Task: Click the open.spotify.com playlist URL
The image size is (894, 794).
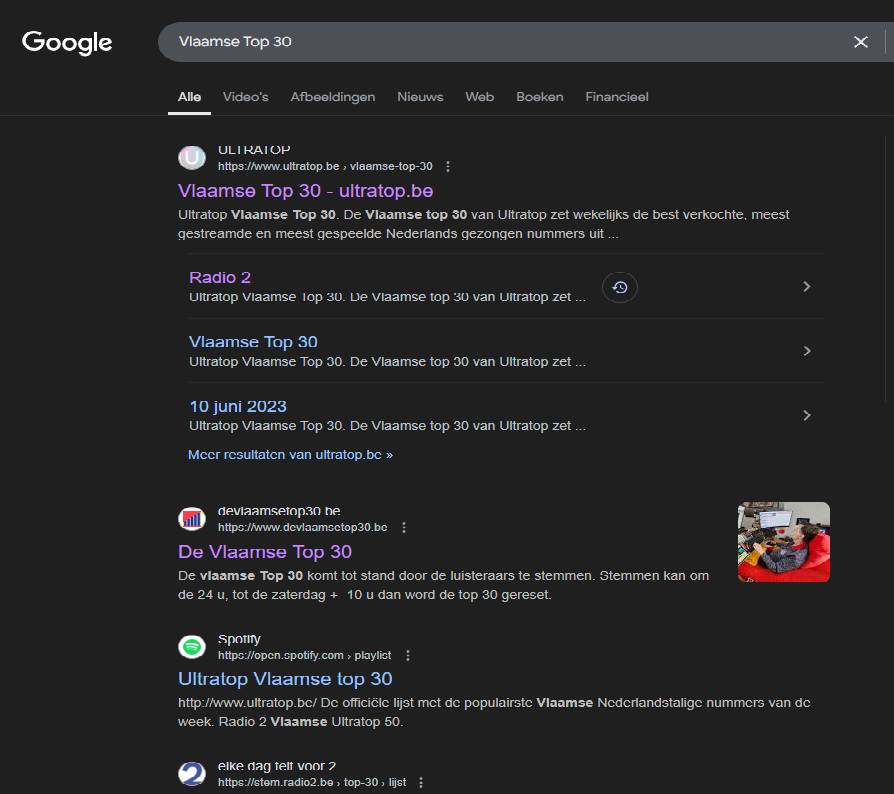Action: (x=304, y=655)
